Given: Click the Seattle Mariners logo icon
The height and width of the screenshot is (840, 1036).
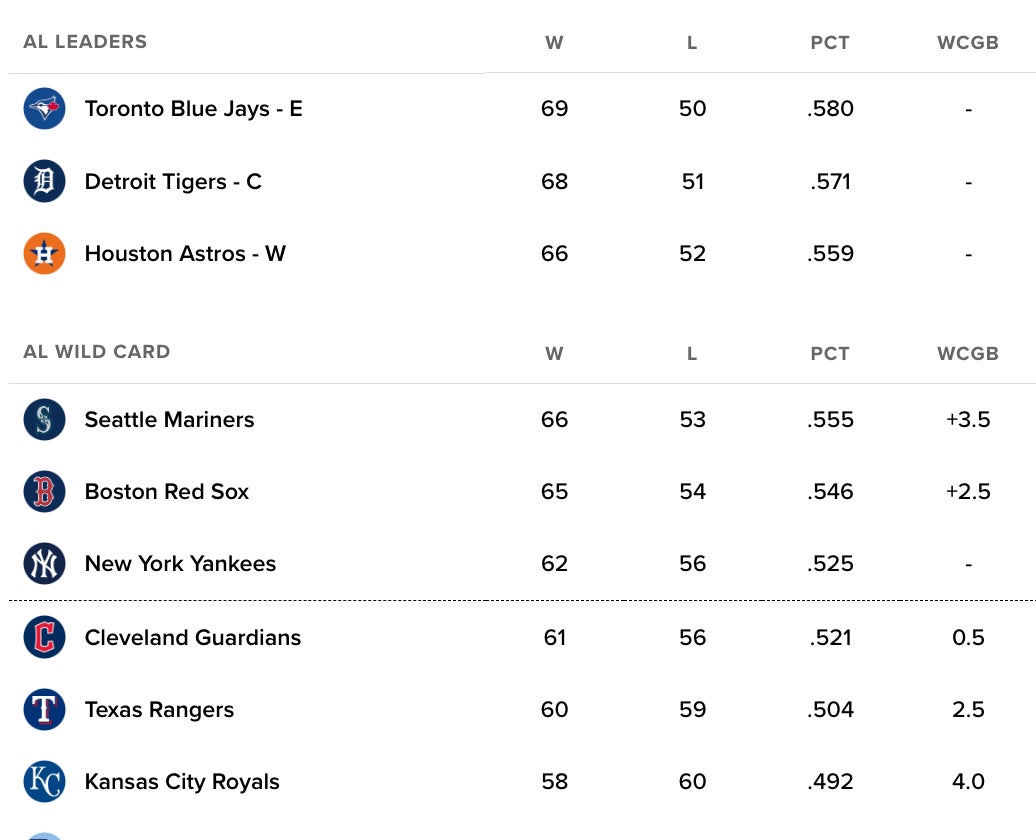Looking at the screenshot, I should pos(44,419).
